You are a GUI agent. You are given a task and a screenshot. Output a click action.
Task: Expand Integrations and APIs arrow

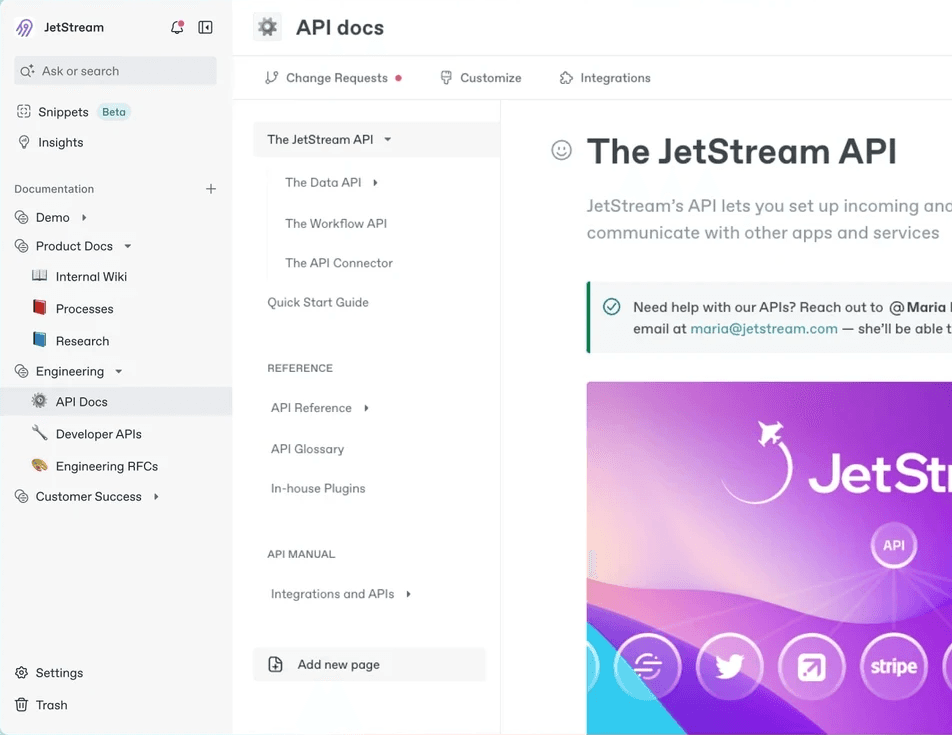[409, 594]
